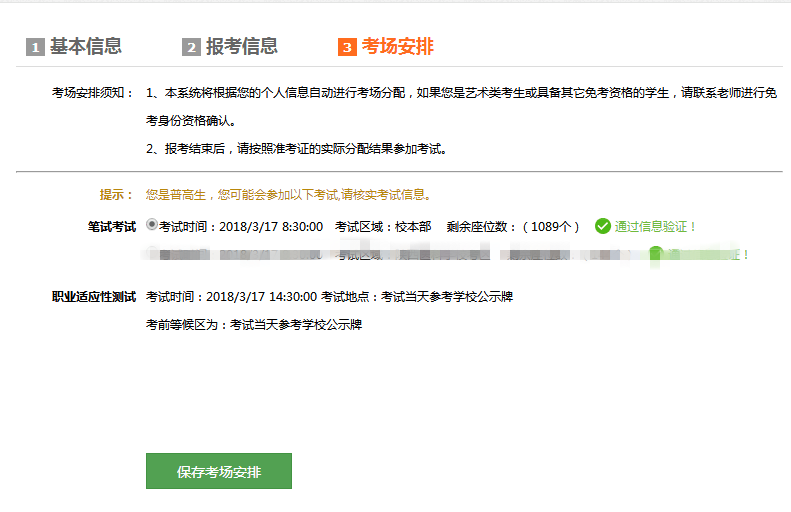Viewport: 791px width, 512px height.
Task: Click the 考场安排须知 heading label
Action: [93, 93]
